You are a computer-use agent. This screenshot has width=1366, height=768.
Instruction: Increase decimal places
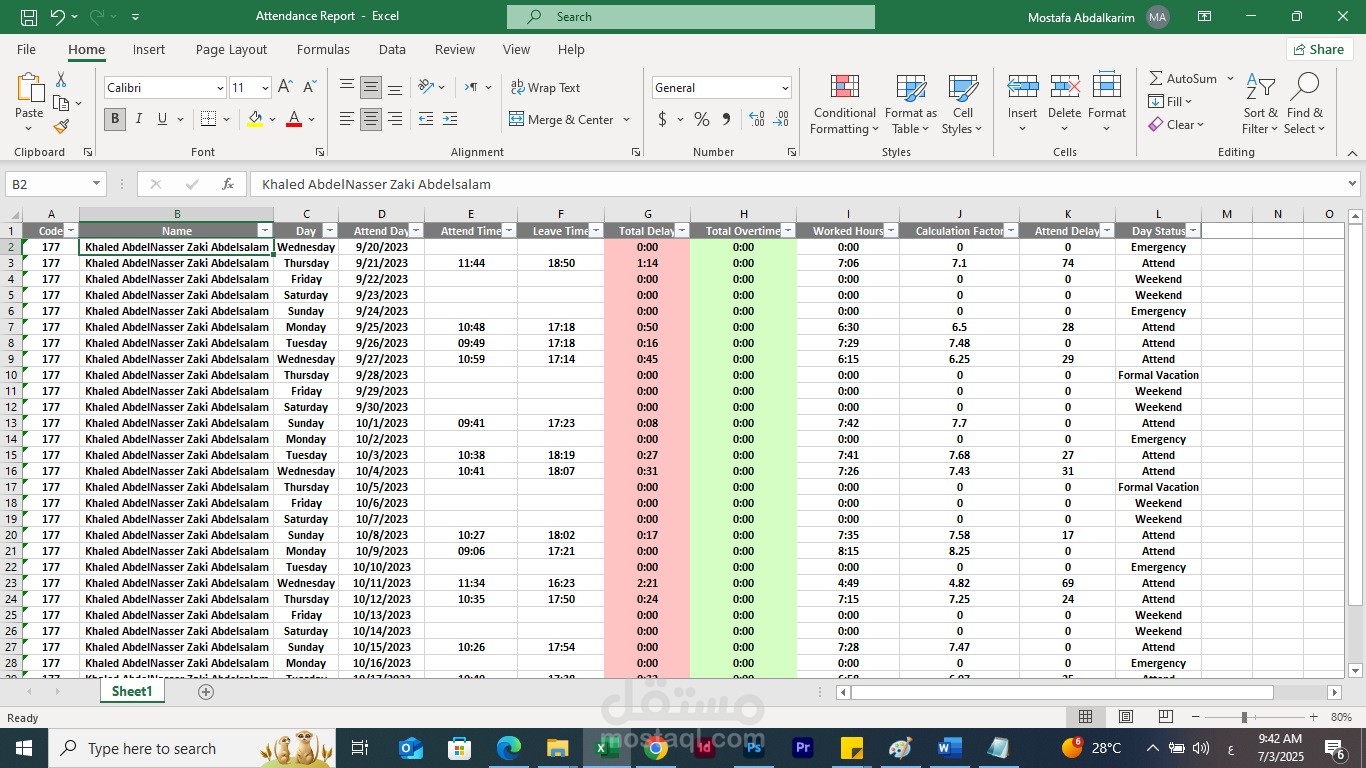[x=756, y=119]
